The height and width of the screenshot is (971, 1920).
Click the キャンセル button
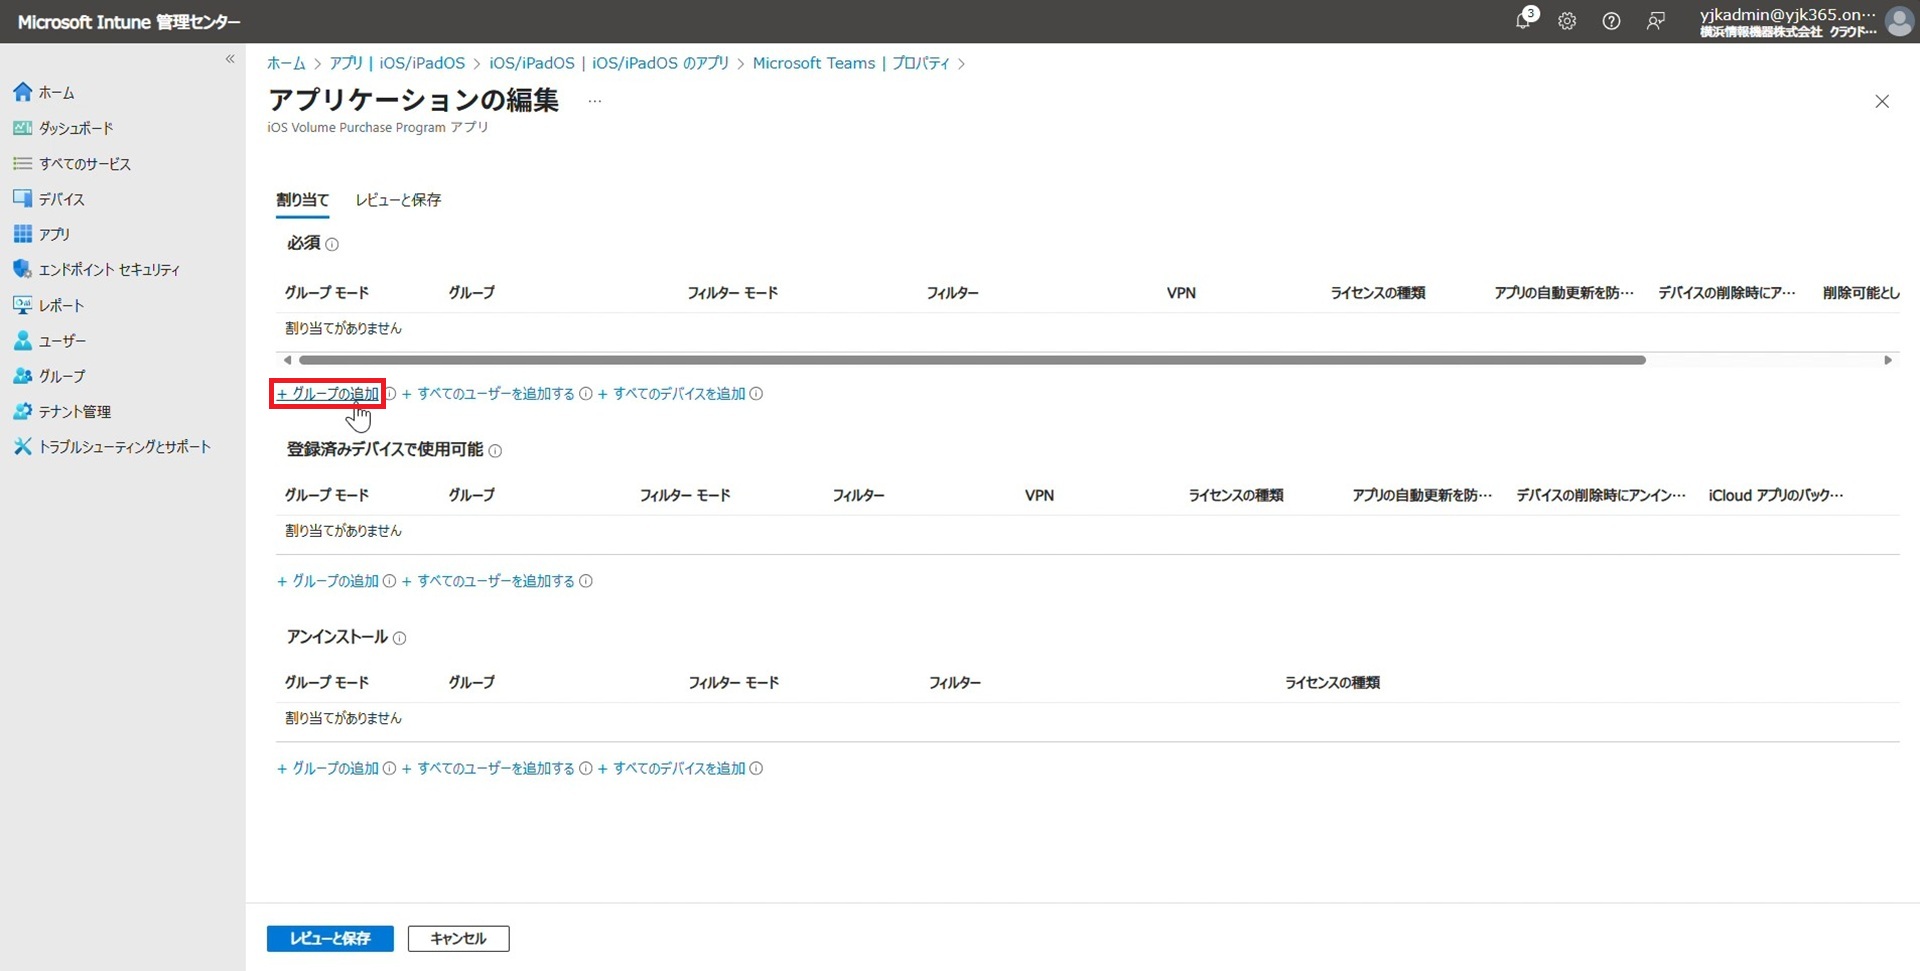click(458, 938)
